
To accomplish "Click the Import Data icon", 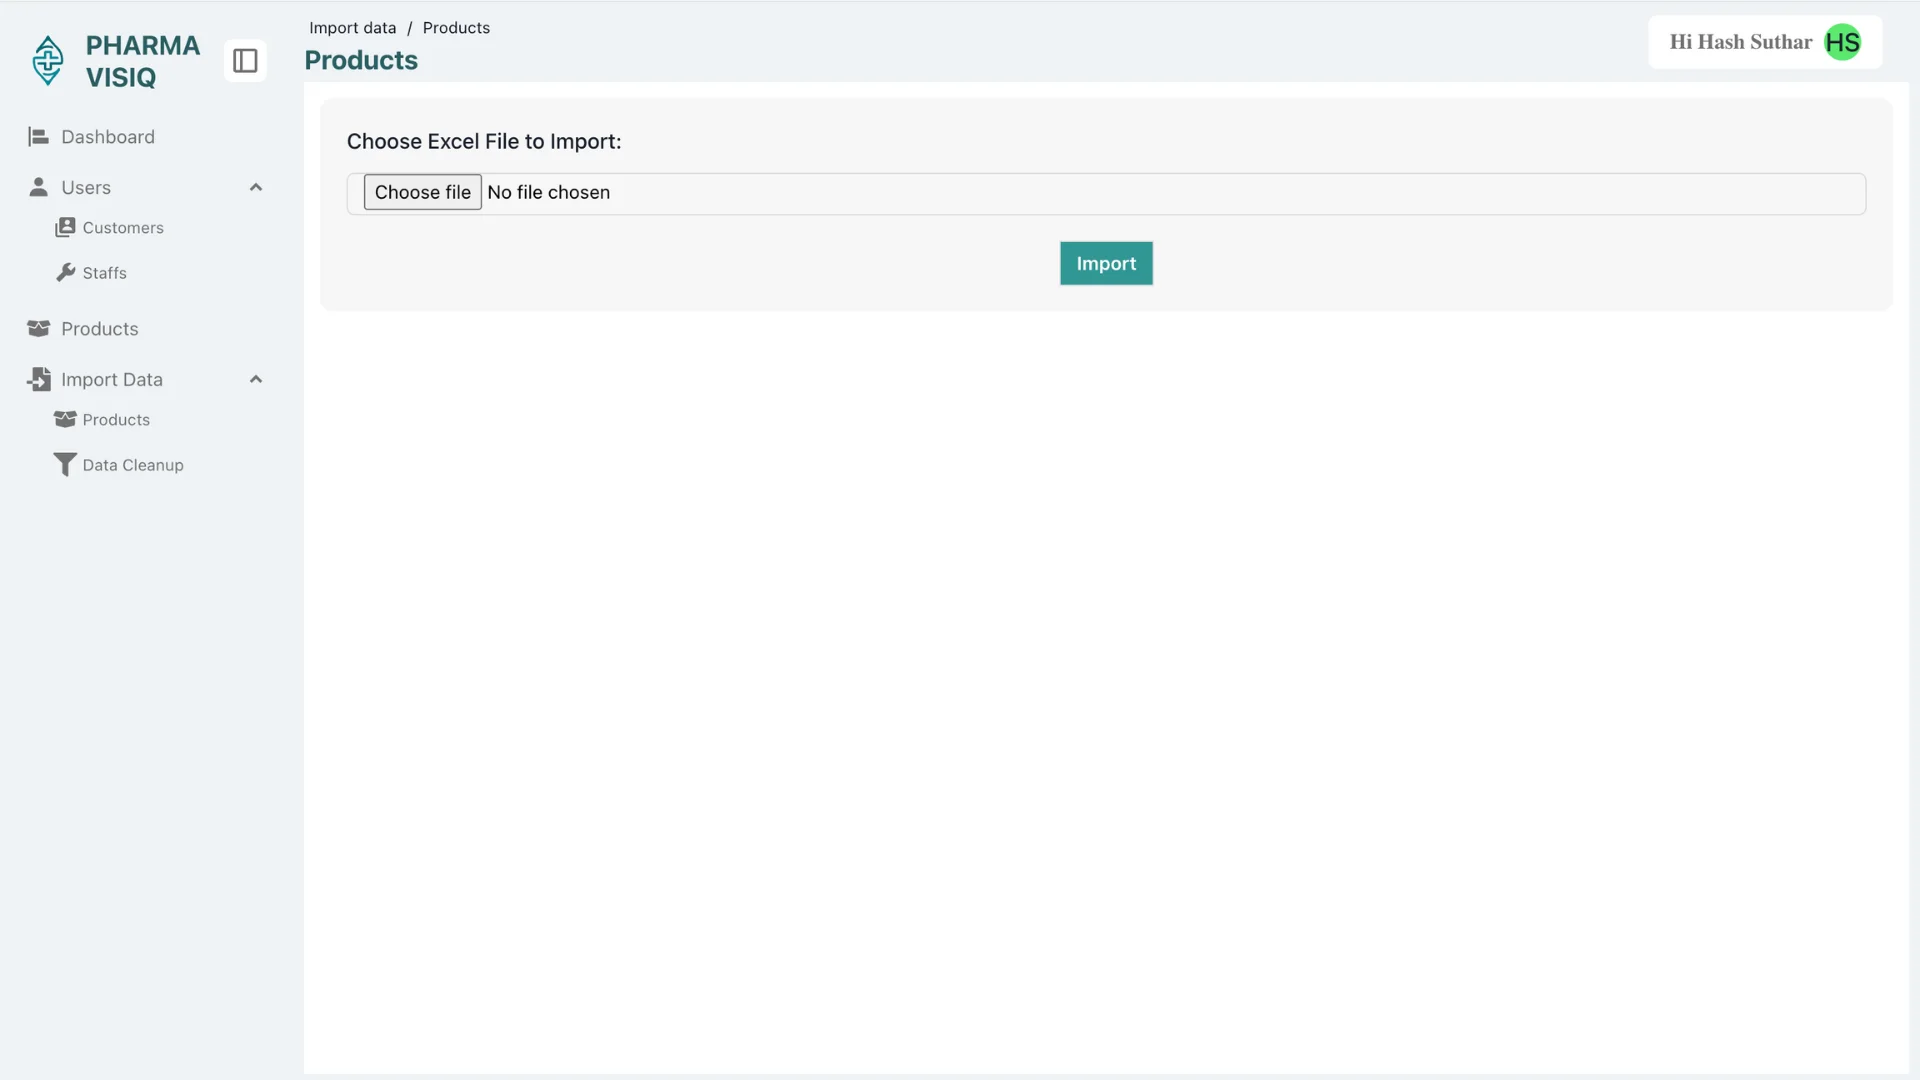I will click(38, 379).
